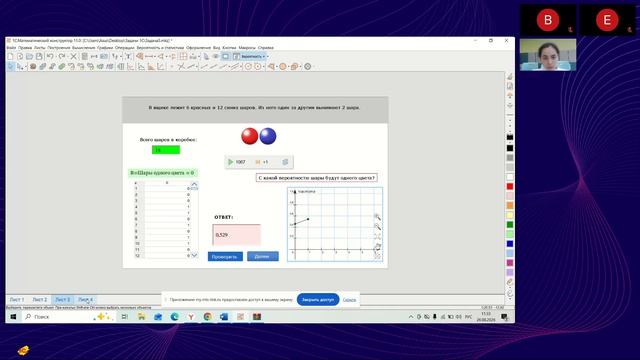Click participant B avatar tile

pos(548,20)
